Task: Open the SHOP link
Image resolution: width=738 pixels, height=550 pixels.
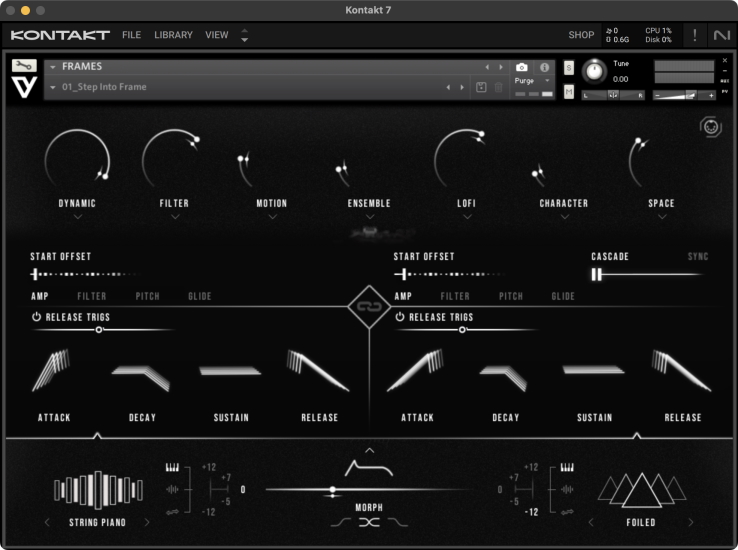Action: point(581,35)
